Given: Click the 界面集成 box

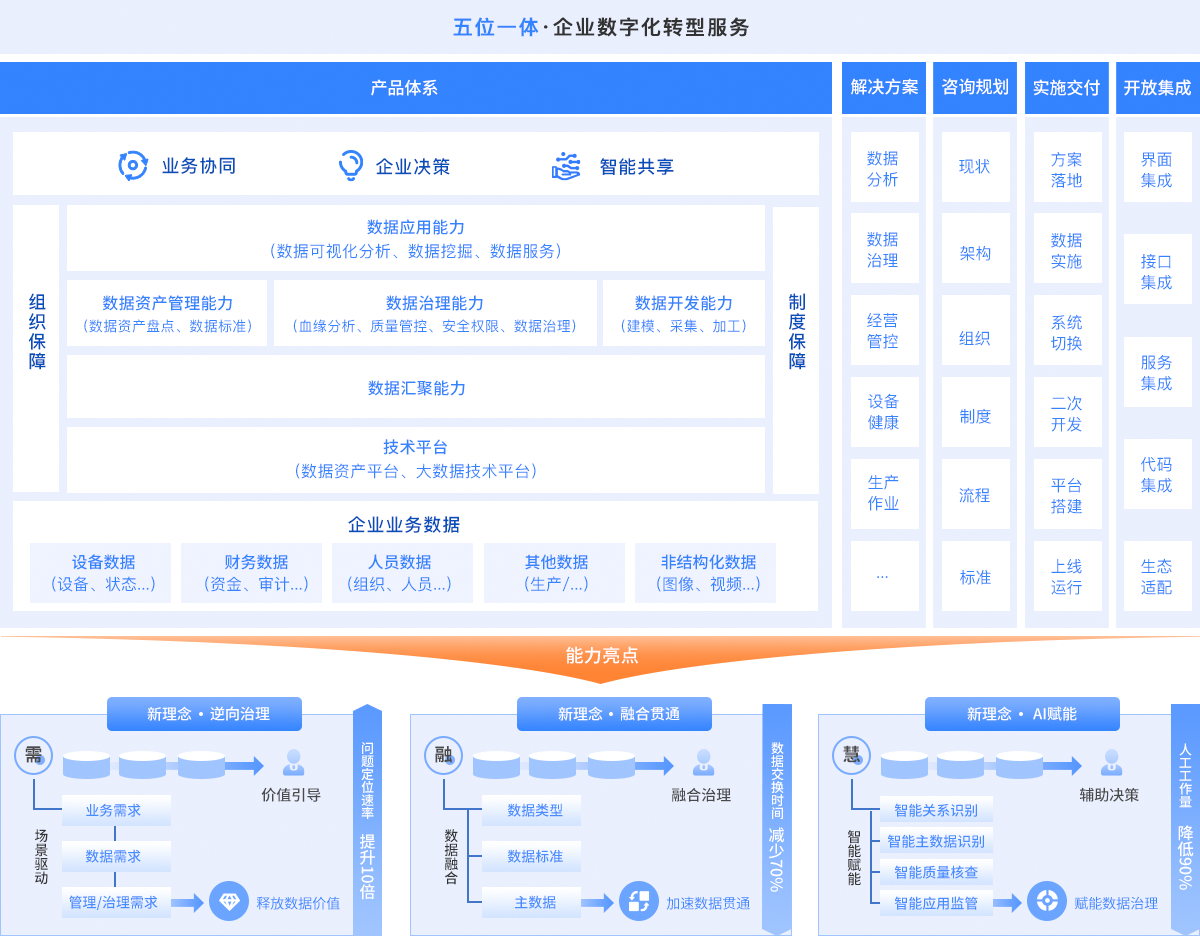Looking at the screenshot, I should (1156, 169).
